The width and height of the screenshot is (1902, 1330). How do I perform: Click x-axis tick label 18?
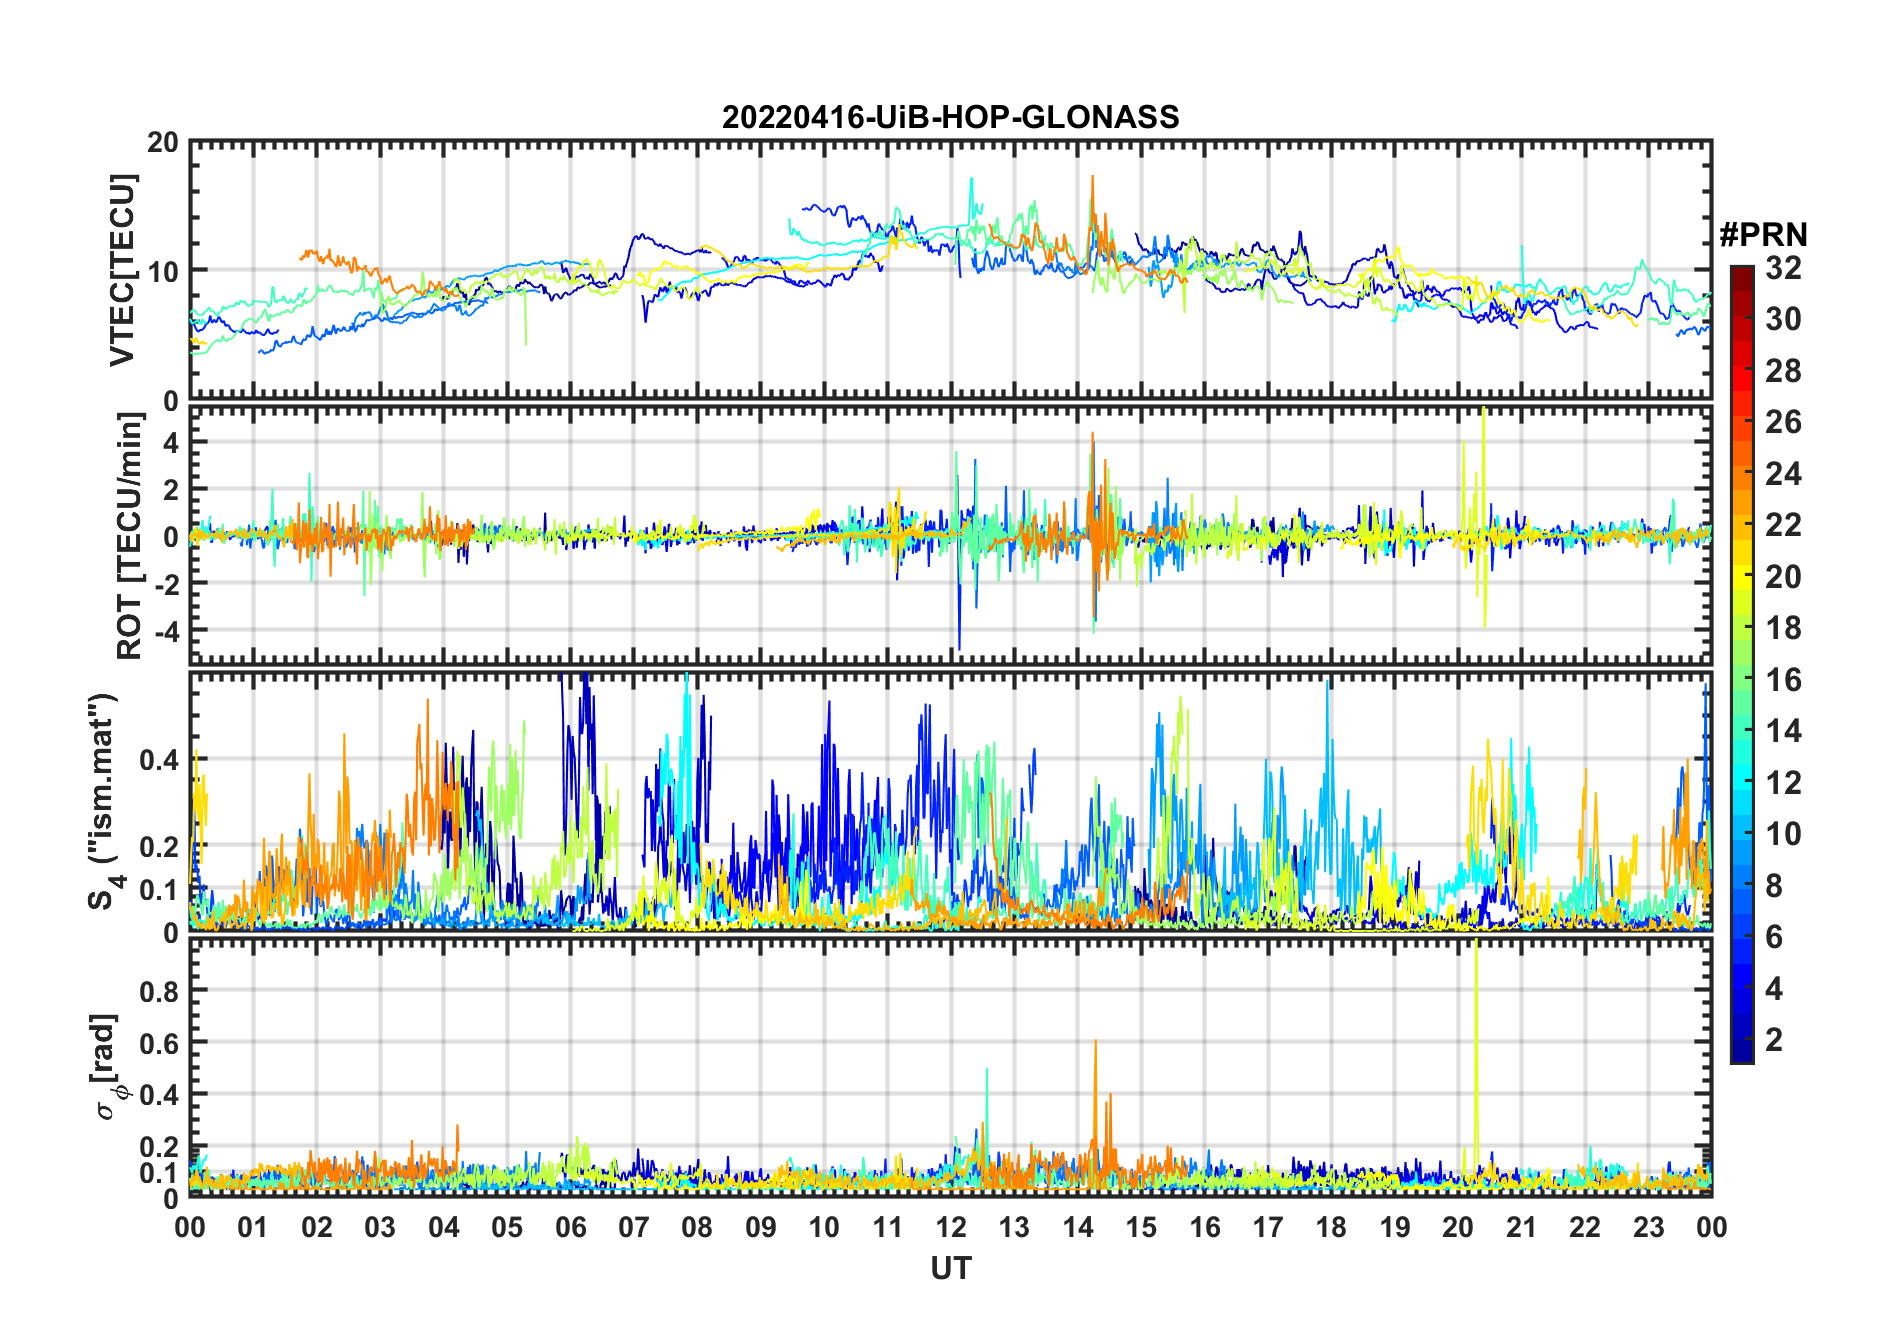coord(1331,1227)
